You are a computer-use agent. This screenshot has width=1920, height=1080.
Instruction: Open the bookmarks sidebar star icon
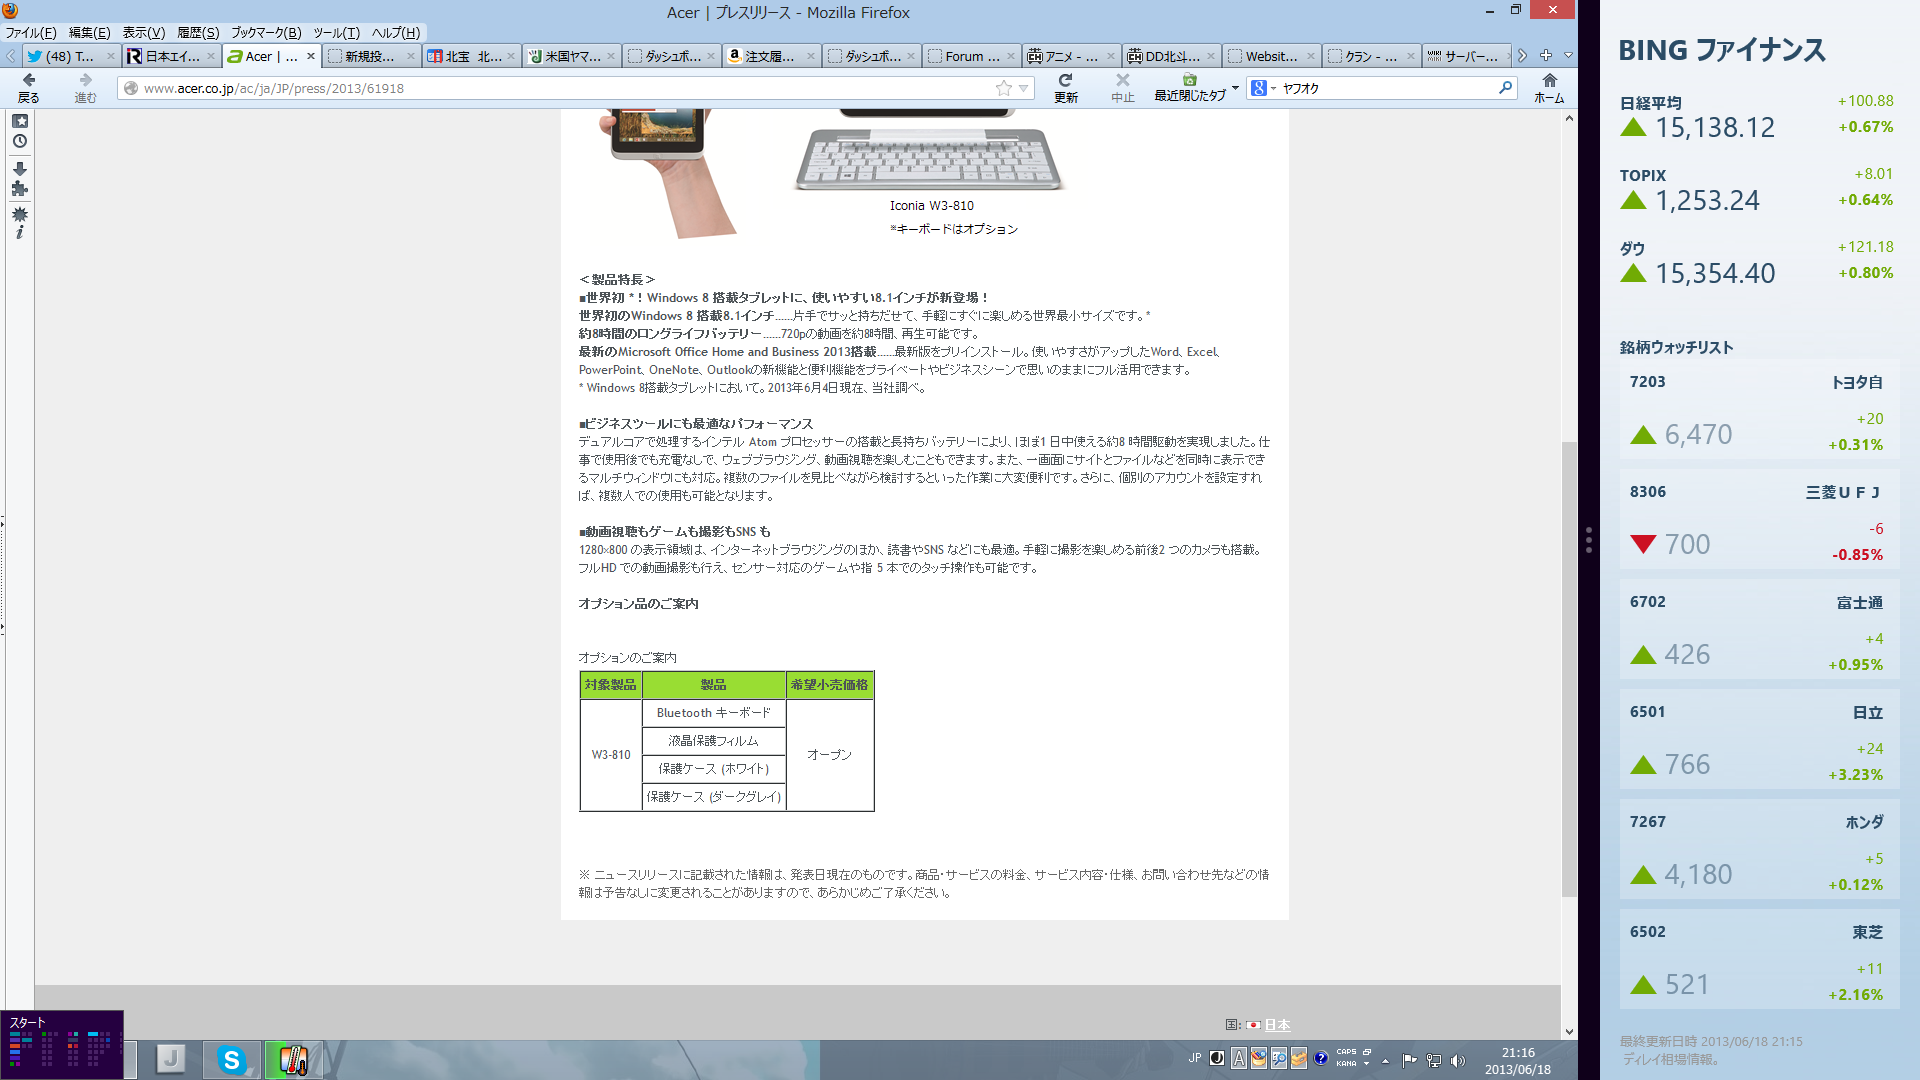[20, 121]
